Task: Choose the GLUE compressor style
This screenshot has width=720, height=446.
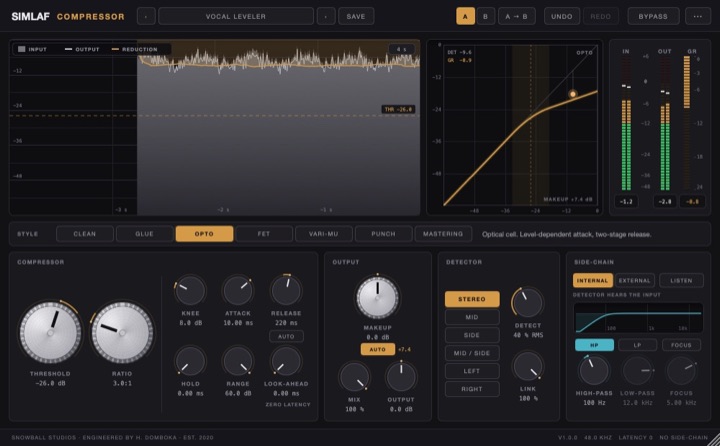Action: (x=145, y=234)
